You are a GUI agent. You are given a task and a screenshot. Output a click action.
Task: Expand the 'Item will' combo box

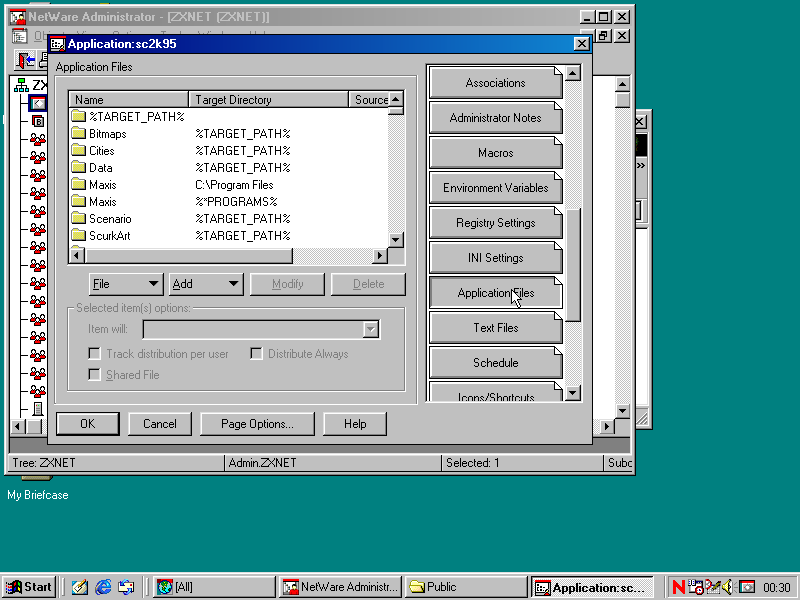point(371,330)
